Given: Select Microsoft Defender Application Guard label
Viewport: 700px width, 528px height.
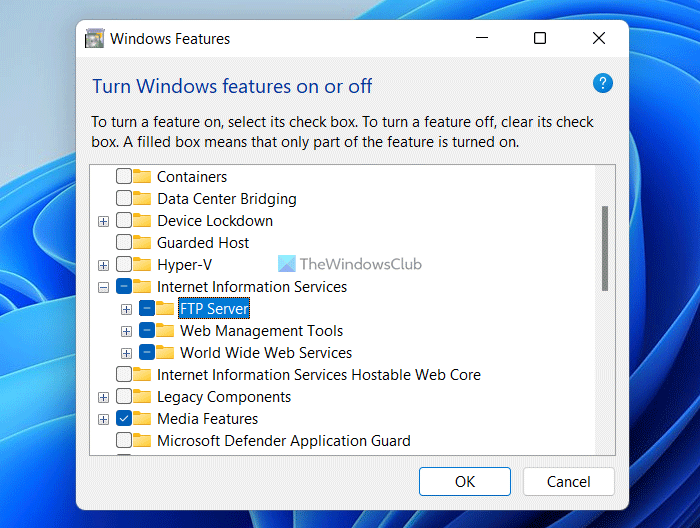Looking at the screenshot, I should click(x=283, y=441).
